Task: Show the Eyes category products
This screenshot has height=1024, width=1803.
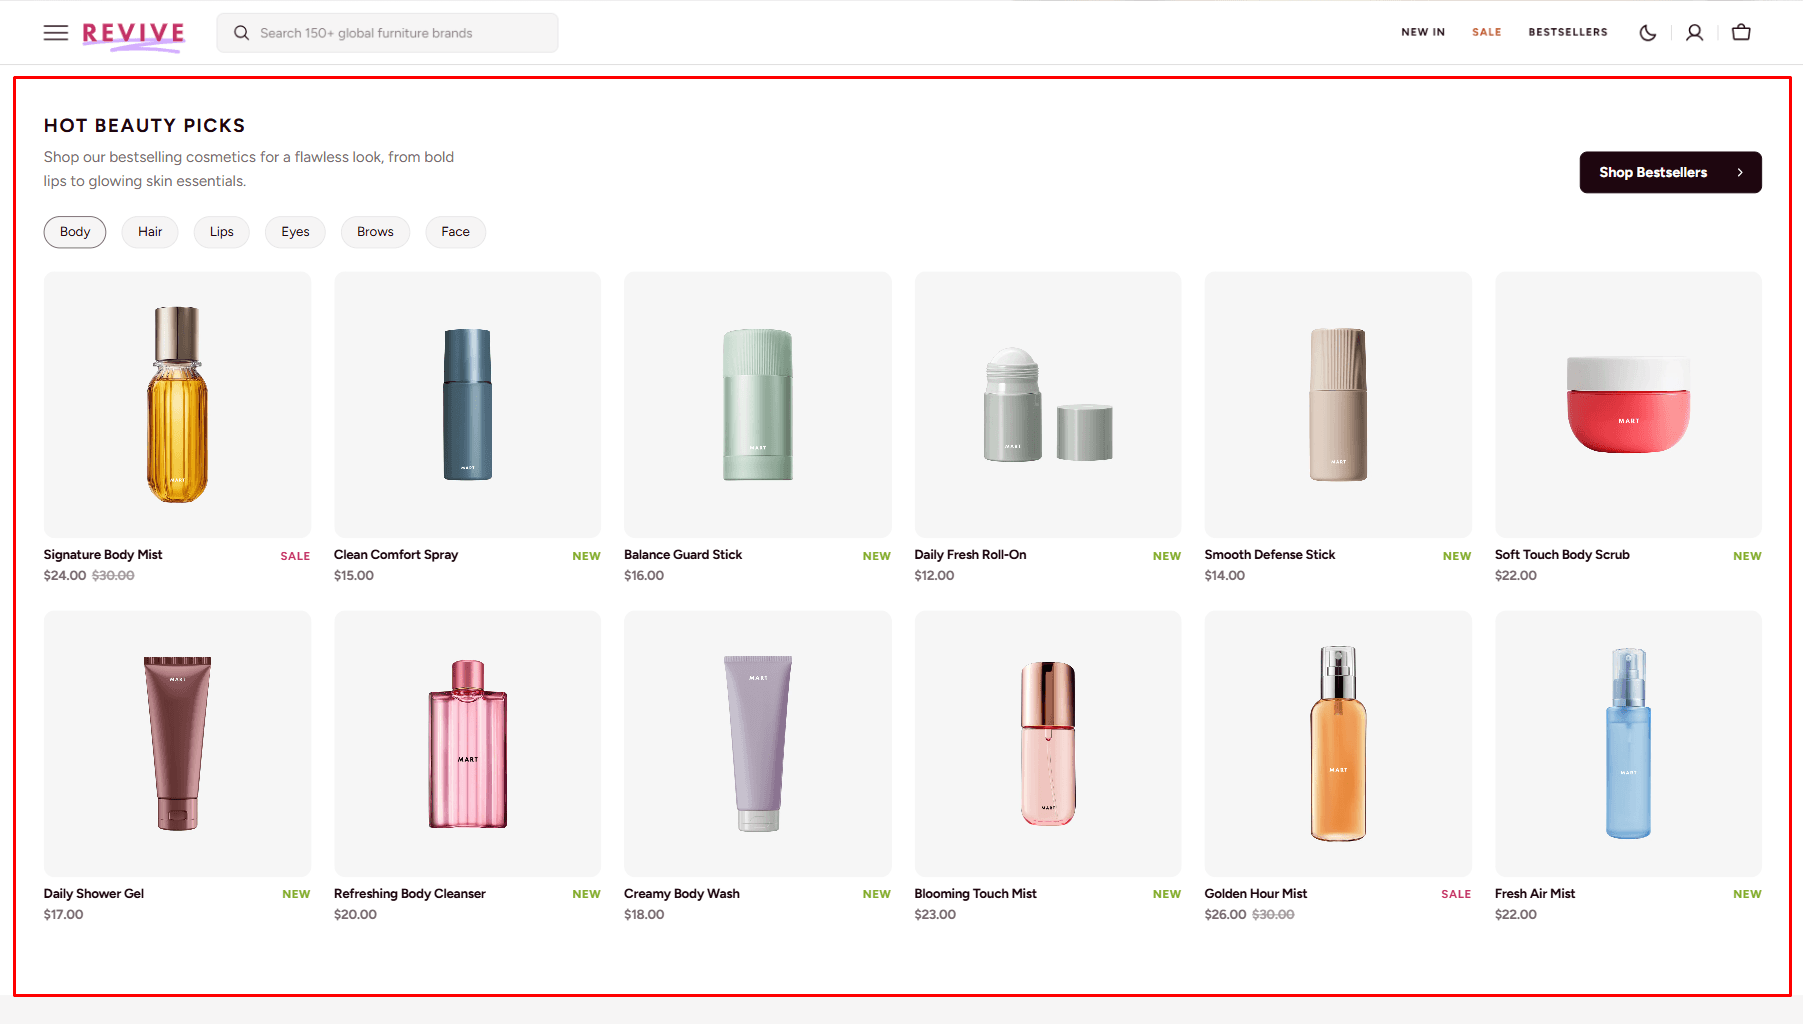Action: coord(295,232)
